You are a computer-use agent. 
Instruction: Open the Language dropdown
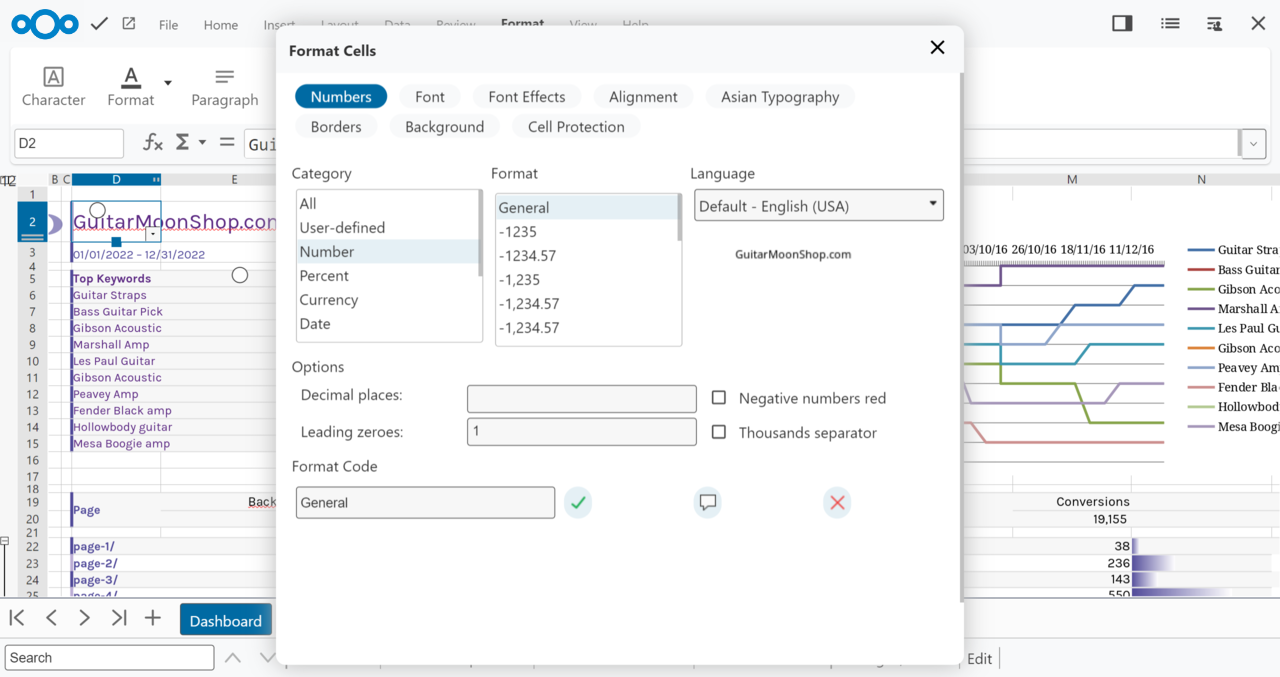click(x=819, y=206)
